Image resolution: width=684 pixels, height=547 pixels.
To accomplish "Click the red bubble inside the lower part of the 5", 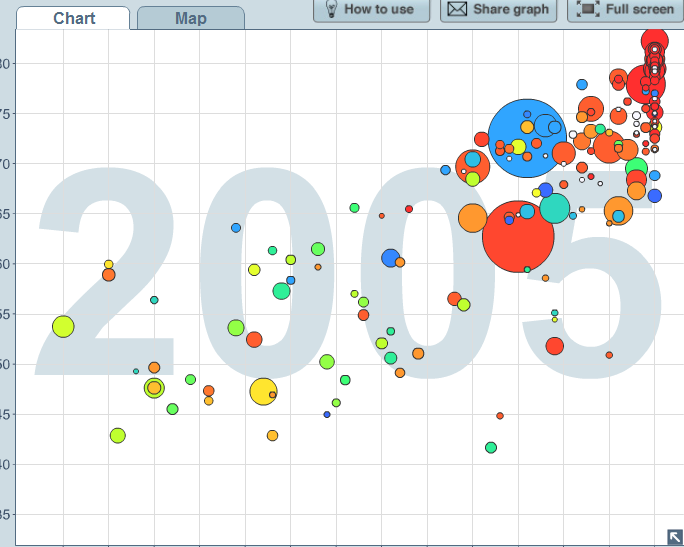I will click(x=555, y=346).
